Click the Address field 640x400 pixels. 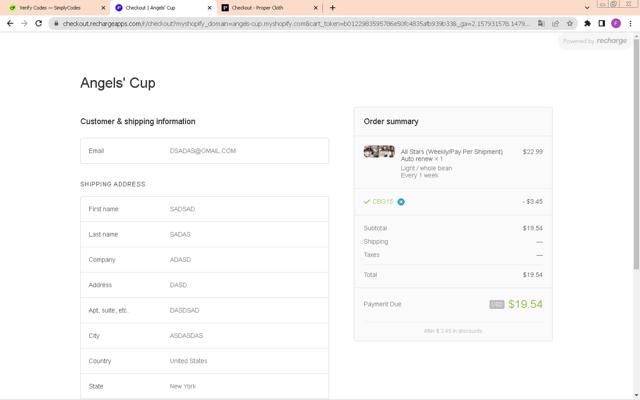tap(204, 285)
